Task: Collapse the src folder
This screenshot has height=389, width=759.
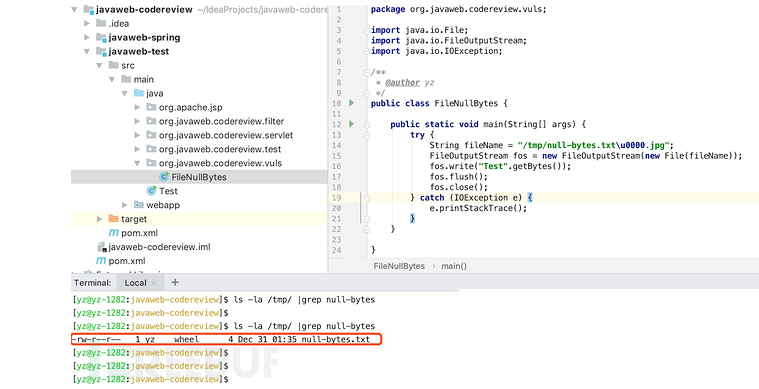Action: pos(99,65)
